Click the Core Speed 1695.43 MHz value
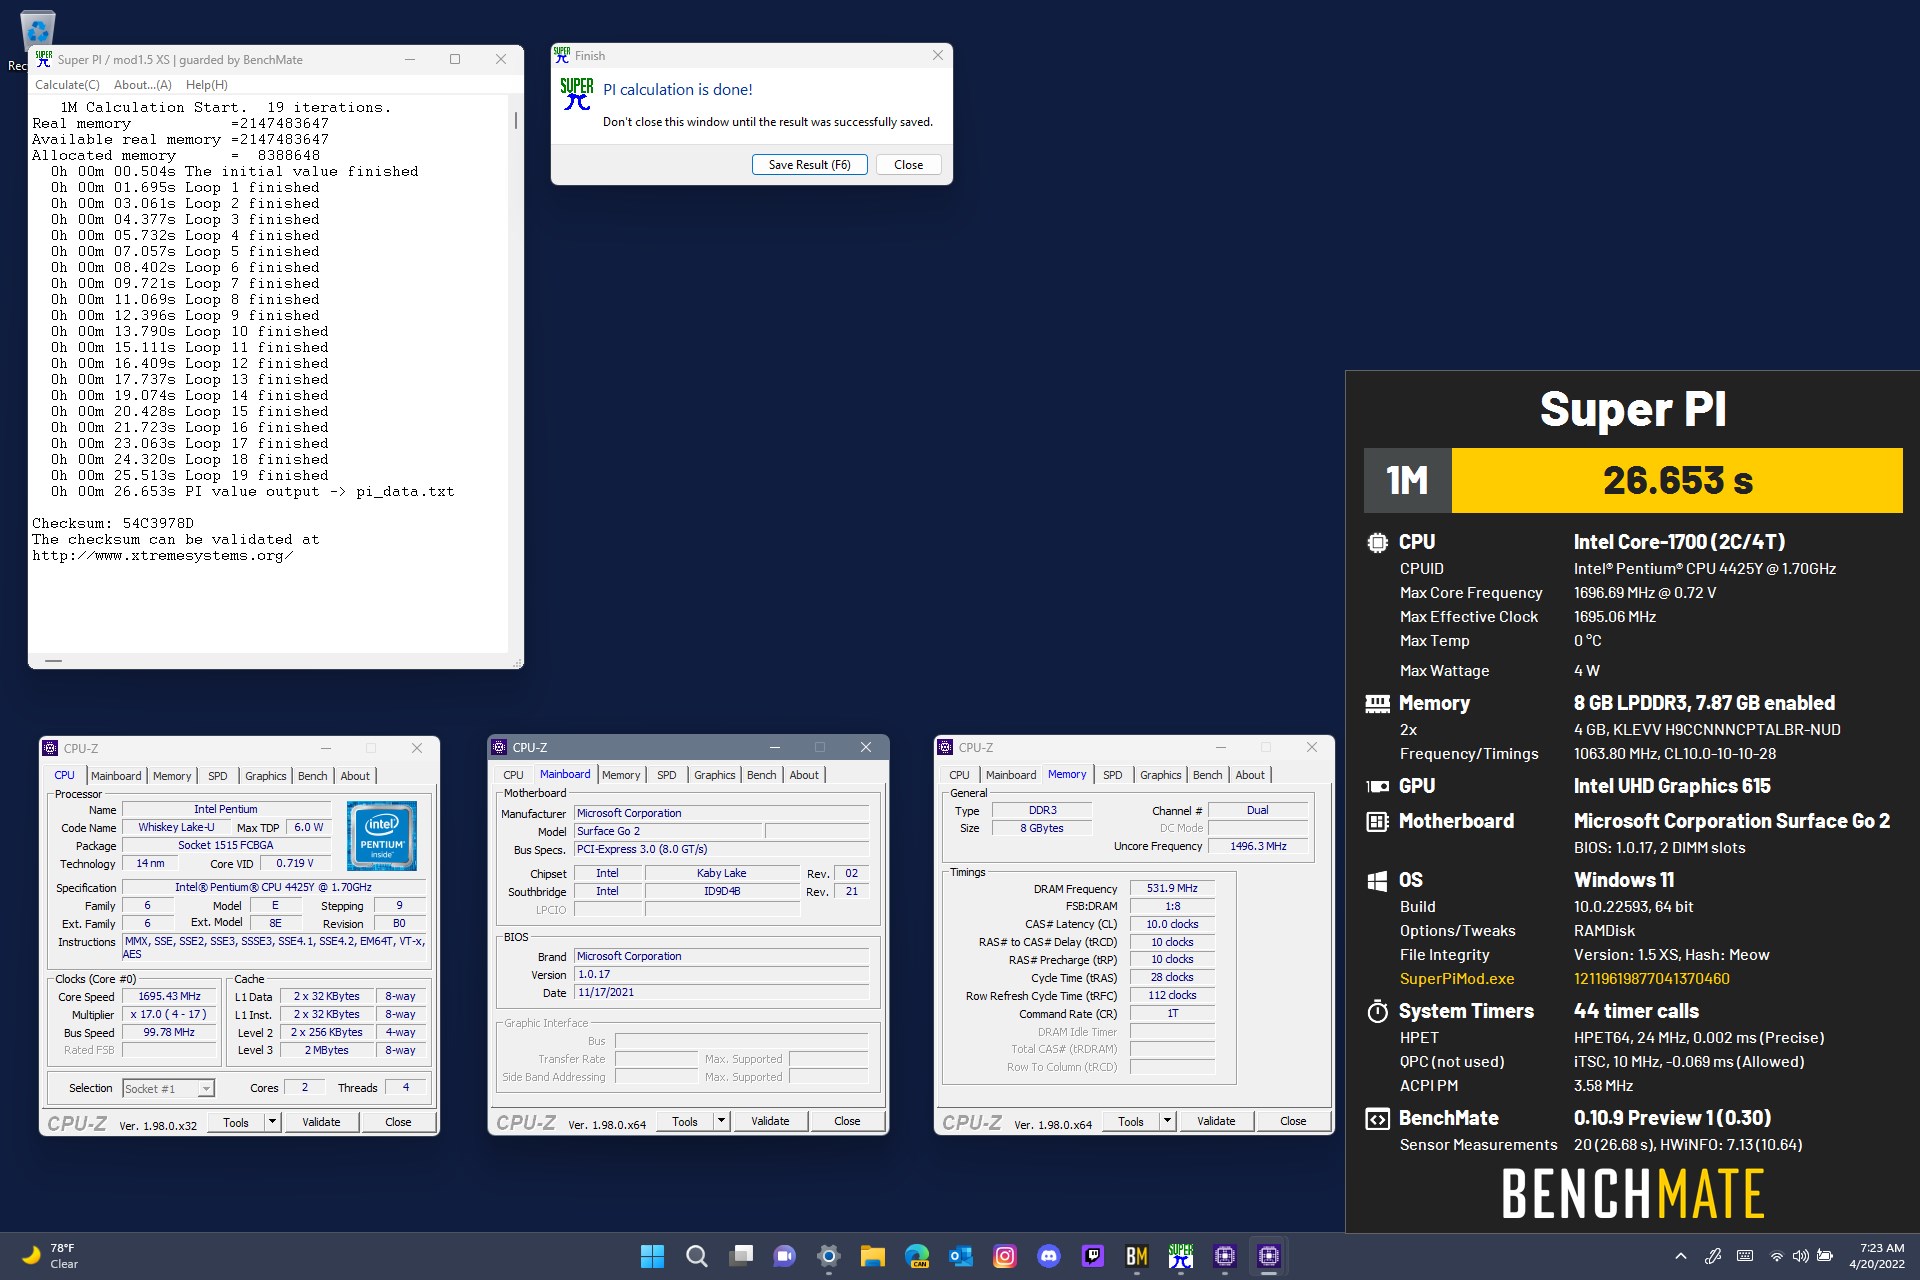The height and width of the screenshot is (1280, 1920). tap(169, 996)
